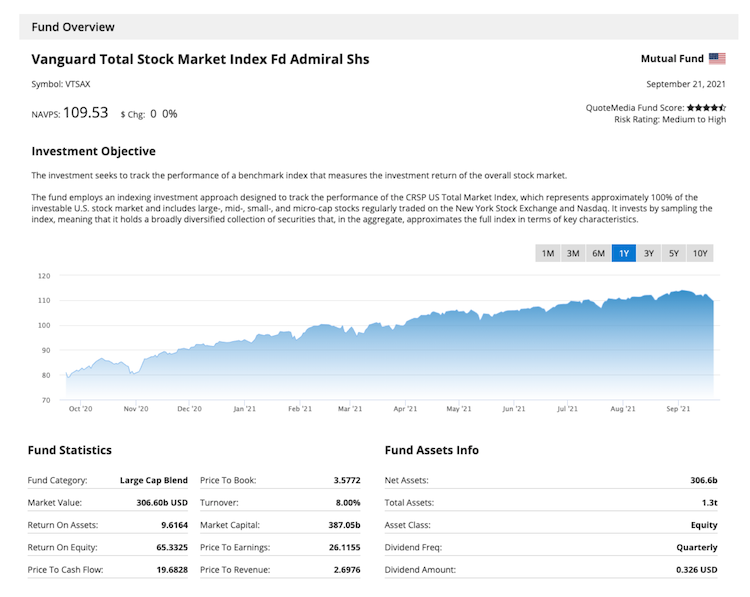Click the Oct '20 chart axis label
Image resolution: width=750 pixels, height=597 pixels.
coord(80,409)
